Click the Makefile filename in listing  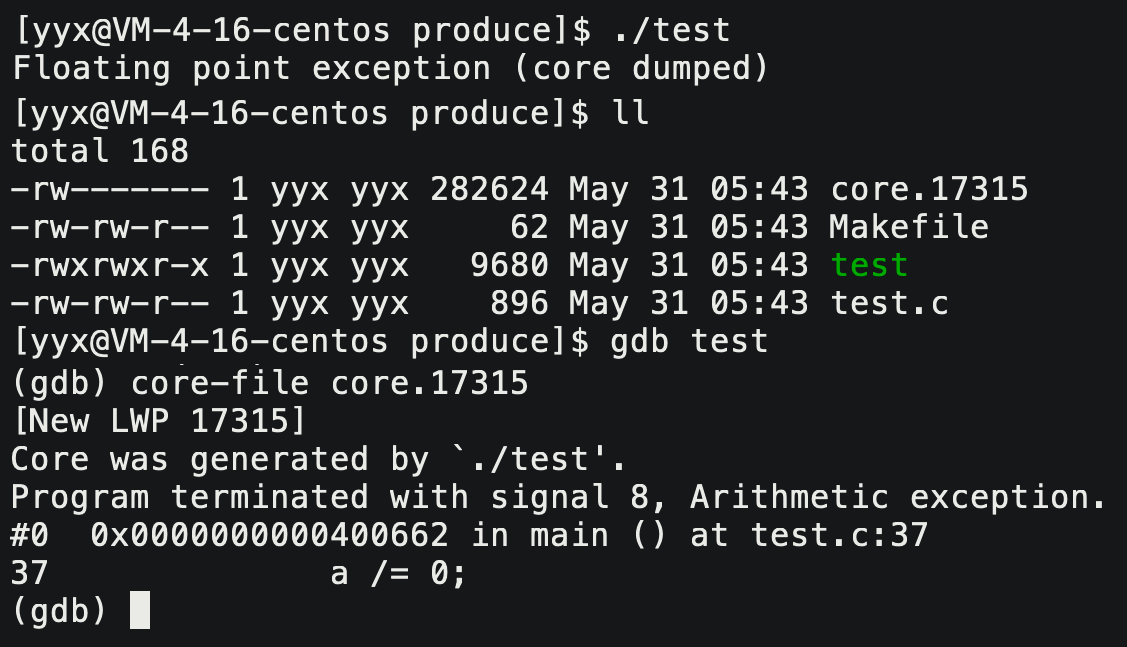pyautogui.click(x=909, y=227)
